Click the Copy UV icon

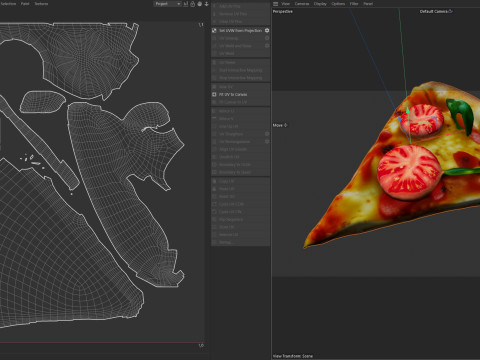[x=214, y=181]
